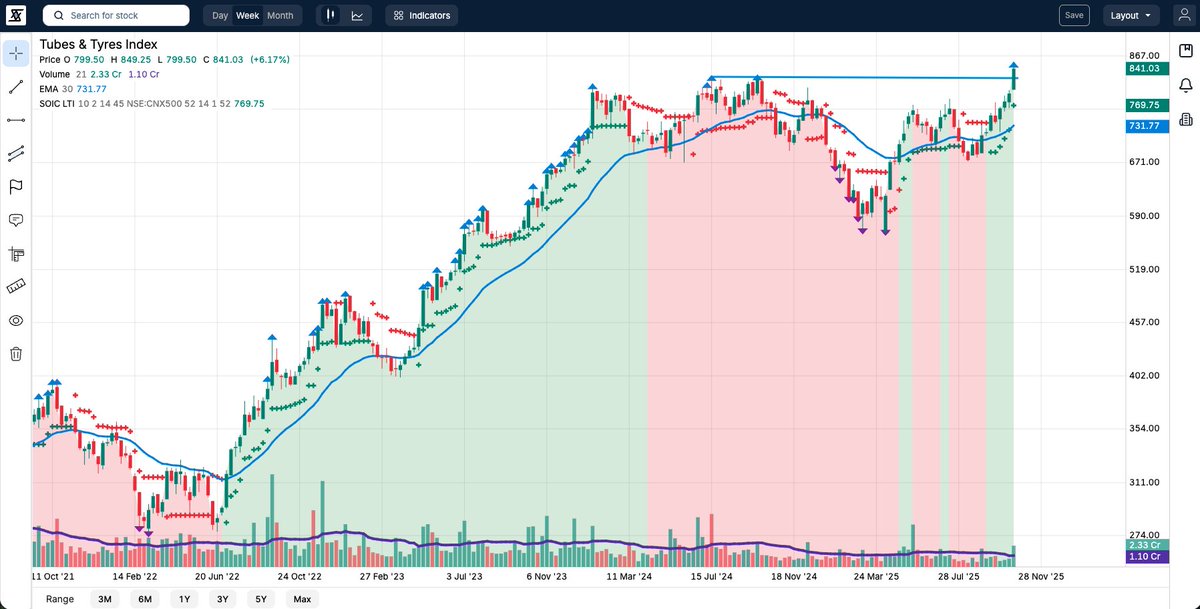This screenshot has width=1200, height=609.
Task: Open the Layout dropdown
Action: click(1131, 15)
